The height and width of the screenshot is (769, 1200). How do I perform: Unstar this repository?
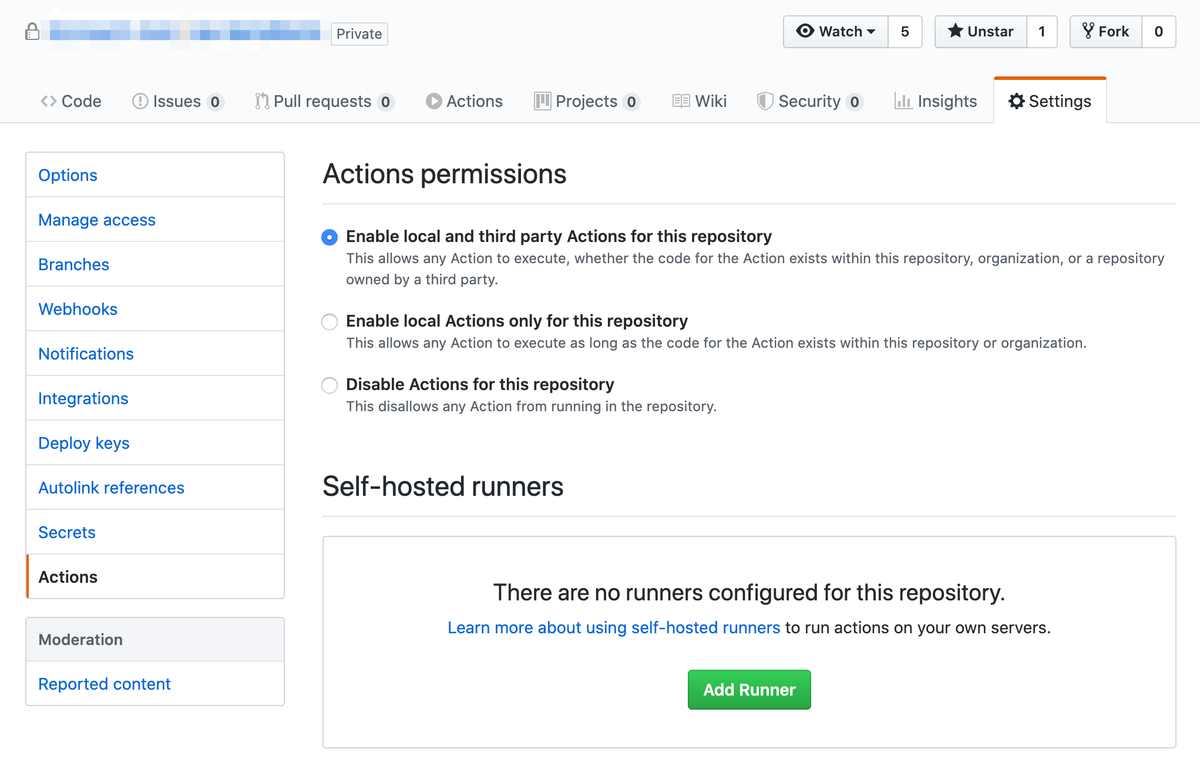coord(980,32)
